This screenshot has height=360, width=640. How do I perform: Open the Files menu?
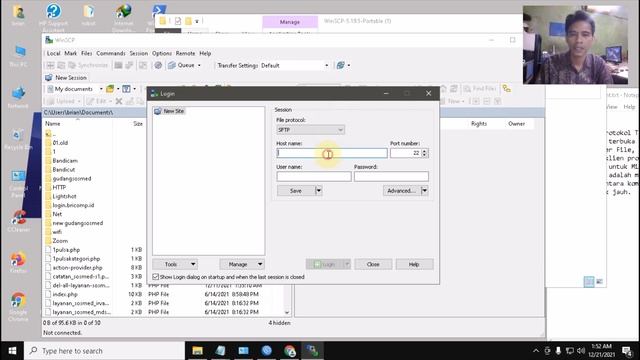pyautogui.click(x=87, y=53)
